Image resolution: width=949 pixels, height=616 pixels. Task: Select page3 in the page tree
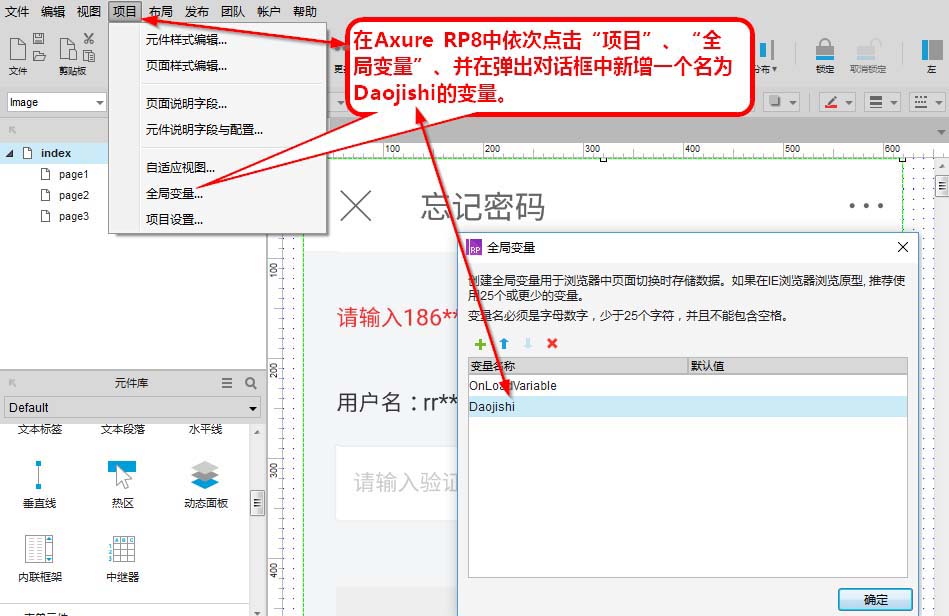coord(73,216)
